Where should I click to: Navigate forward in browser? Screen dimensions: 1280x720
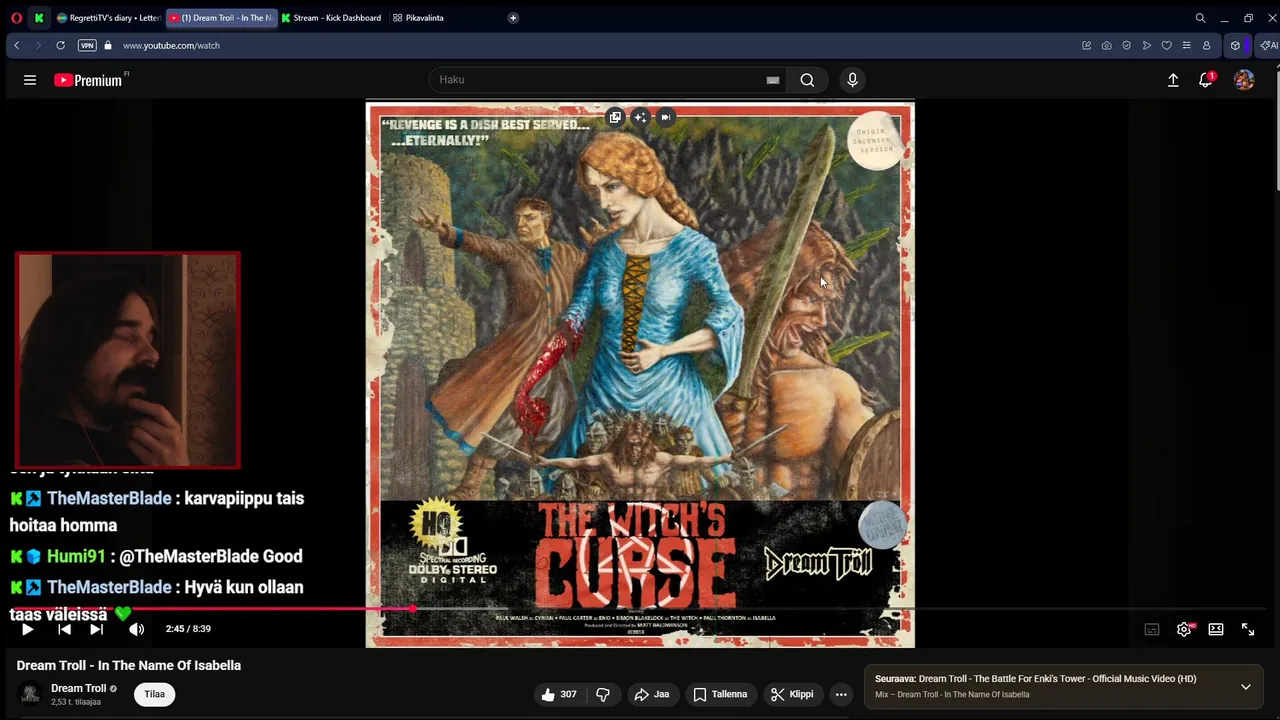coord(38,45)
